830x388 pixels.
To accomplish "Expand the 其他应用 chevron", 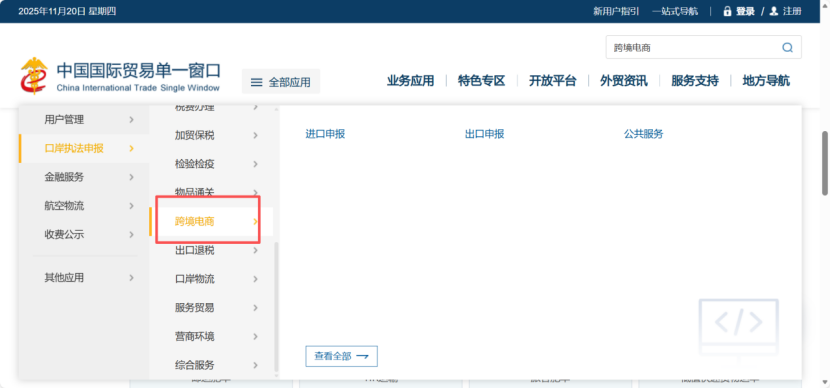I will (131, 277).
